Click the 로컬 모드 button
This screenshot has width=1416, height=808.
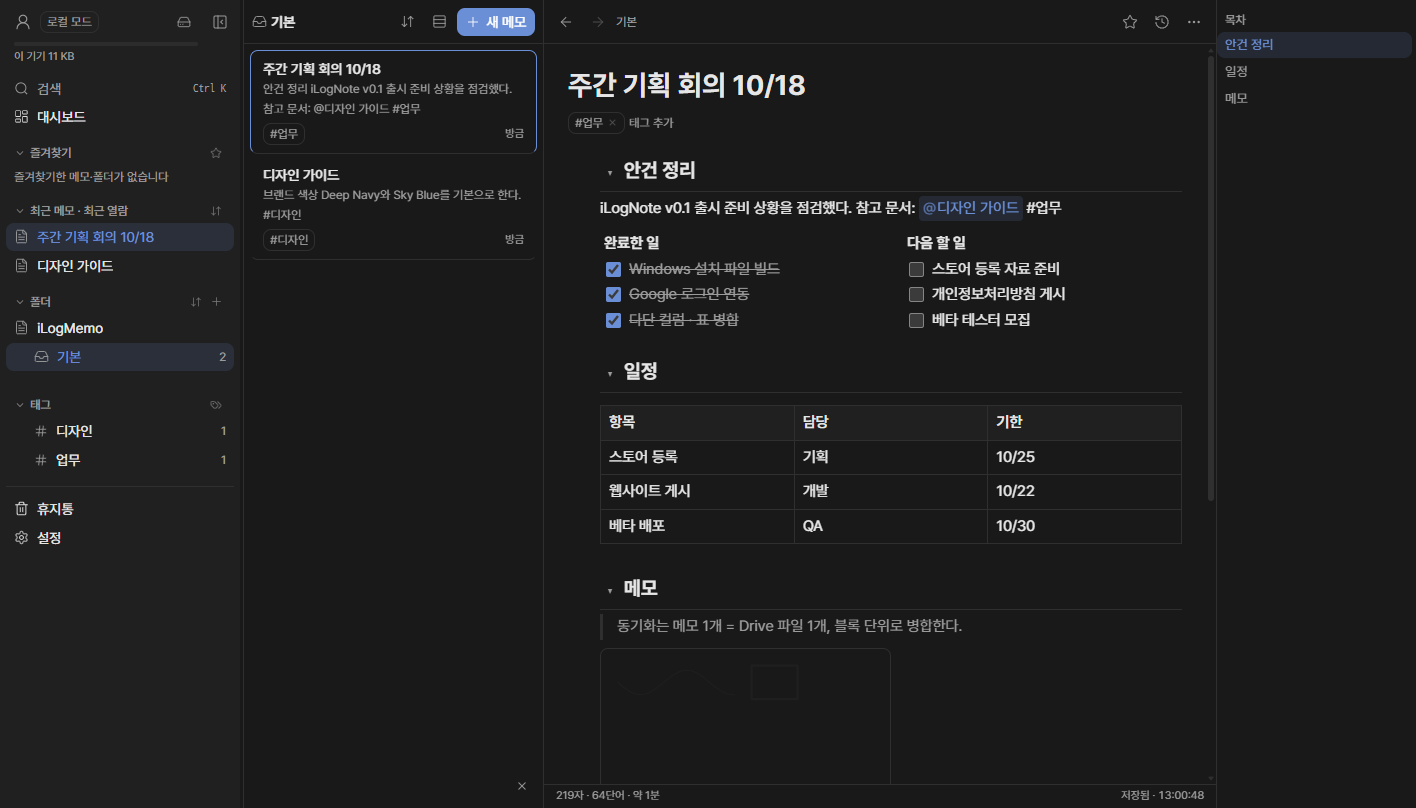coord(69,21)
